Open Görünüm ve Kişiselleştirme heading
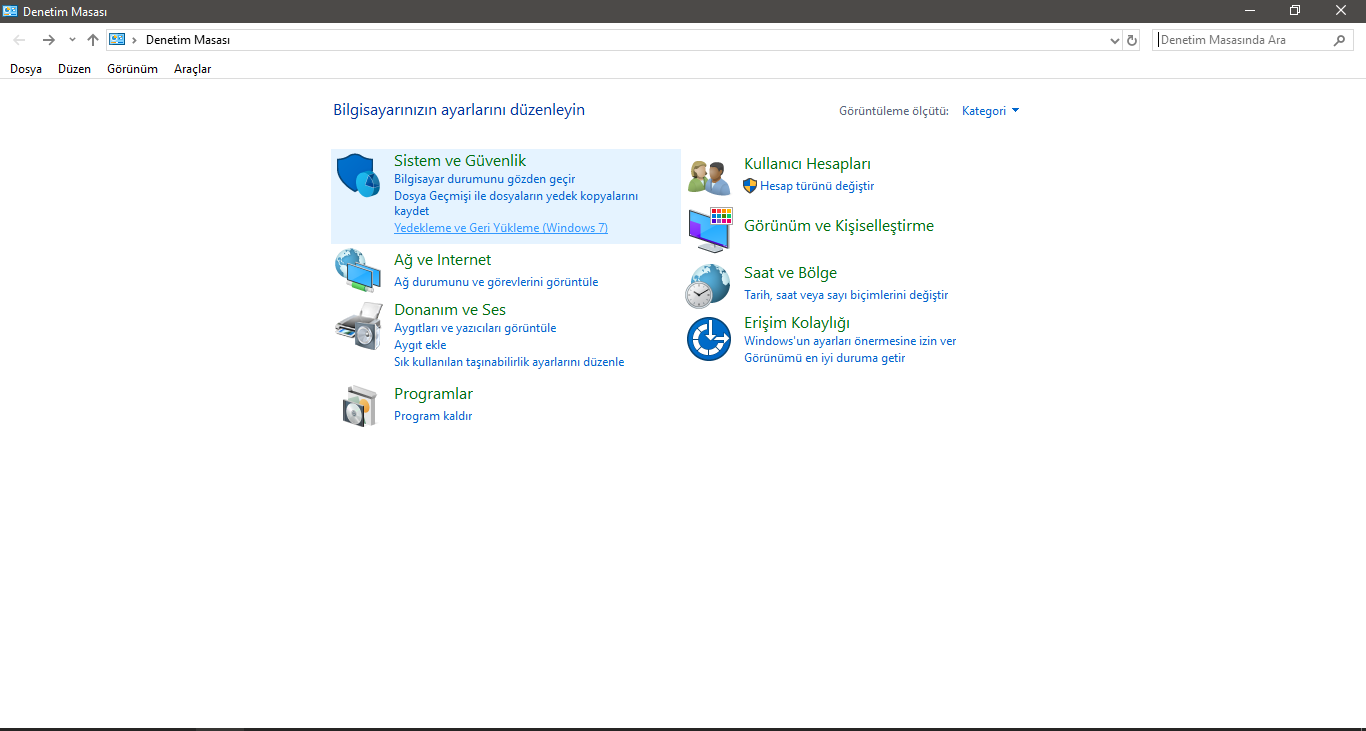1366x731 pixels. coord(839,226)
